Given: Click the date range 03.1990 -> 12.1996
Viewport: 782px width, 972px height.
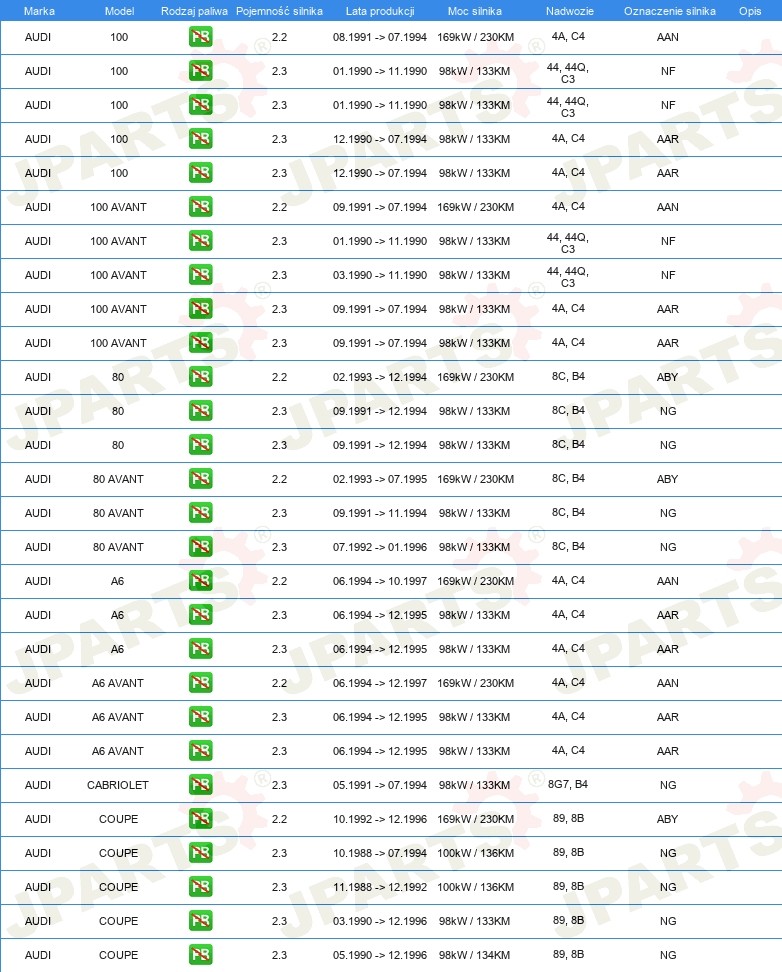Looking at the screenshot, I should coord(380,921).
